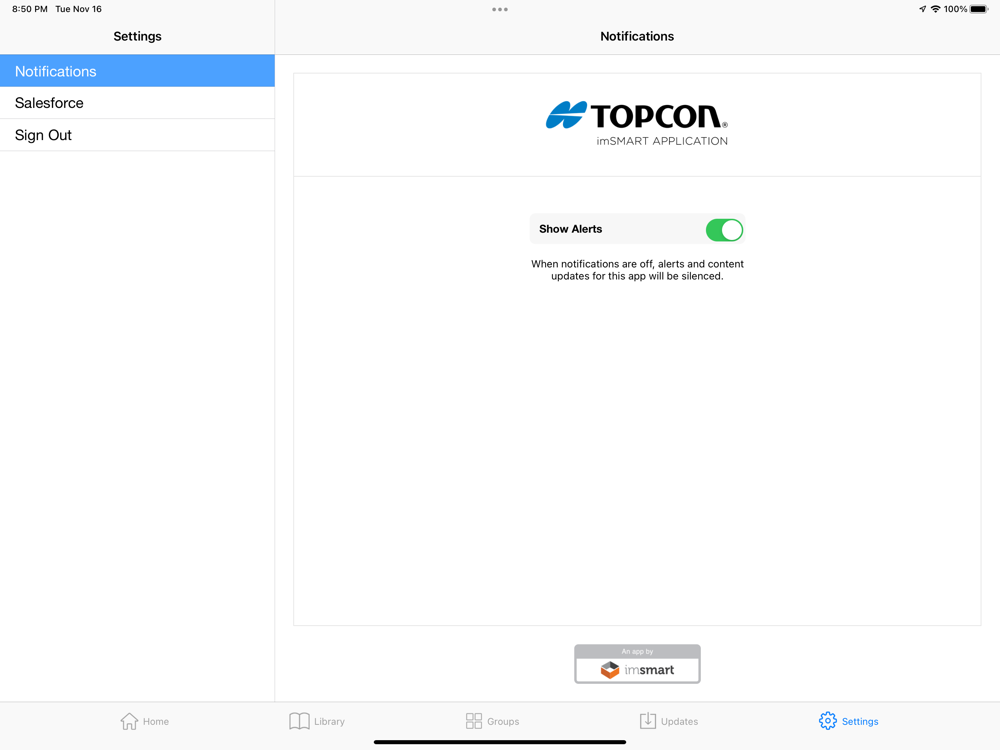Toggle the Show Alerts switch
The image size is (1000, 750).
click(x=724, y=230)
